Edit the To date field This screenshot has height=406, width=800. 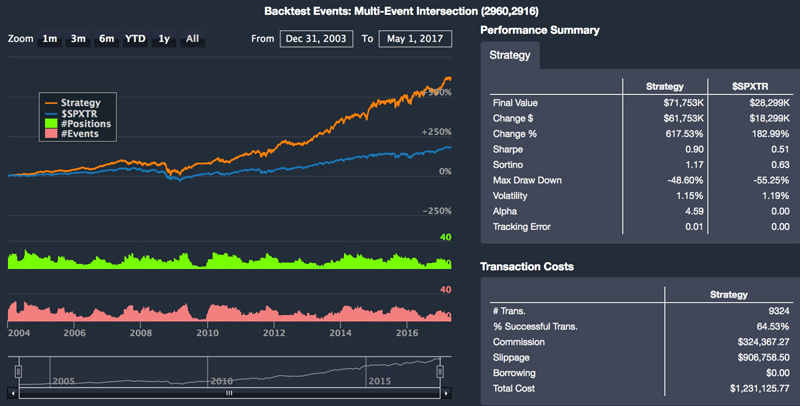(x=415, y=39)
